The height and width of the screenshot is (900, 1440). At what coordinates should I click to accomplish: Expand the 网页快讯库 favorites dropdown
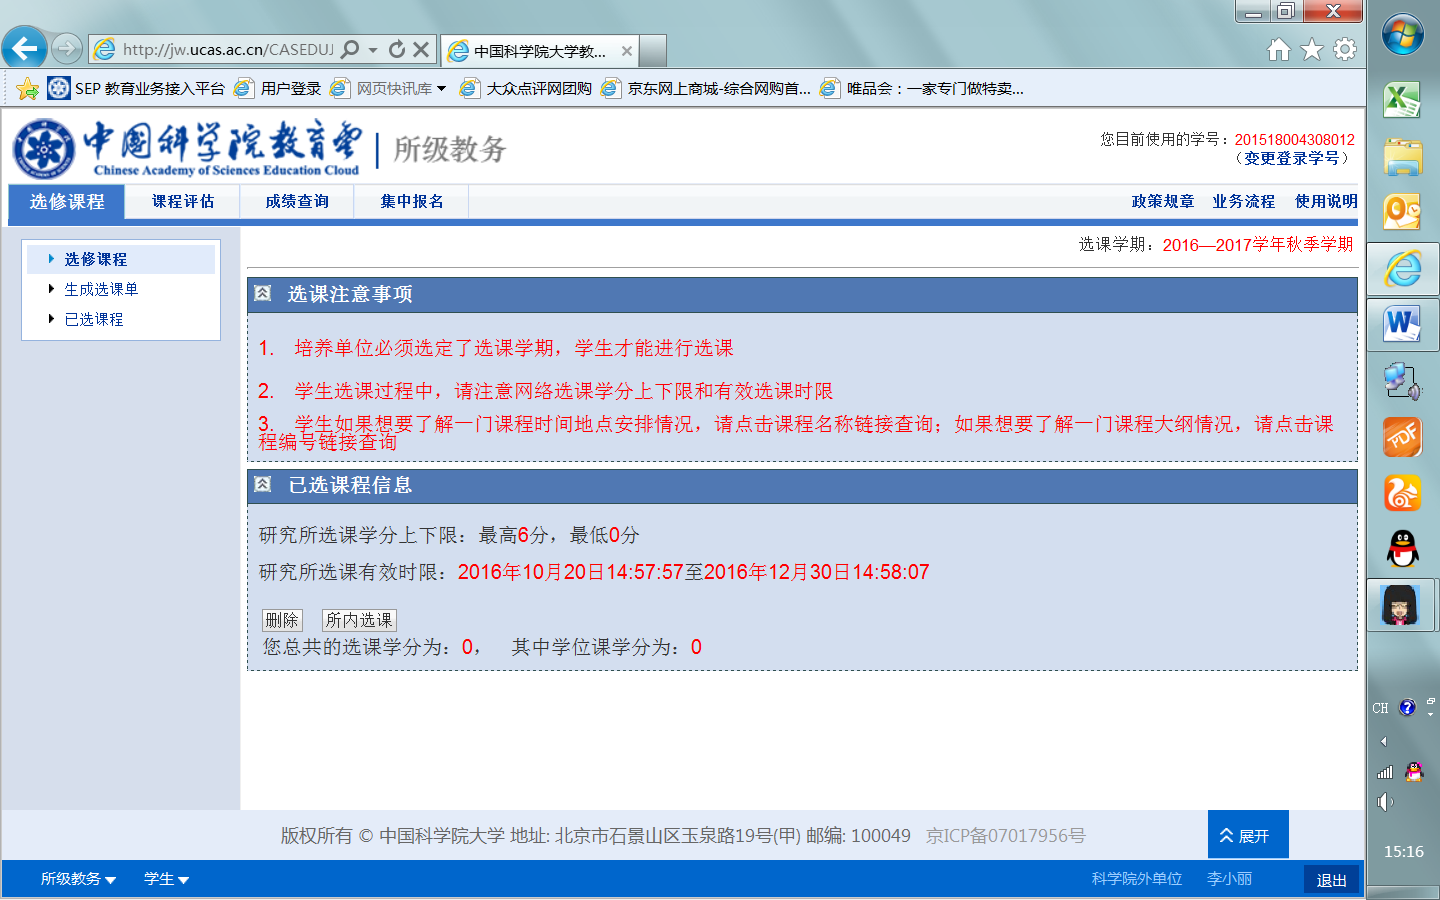(441, 89)
